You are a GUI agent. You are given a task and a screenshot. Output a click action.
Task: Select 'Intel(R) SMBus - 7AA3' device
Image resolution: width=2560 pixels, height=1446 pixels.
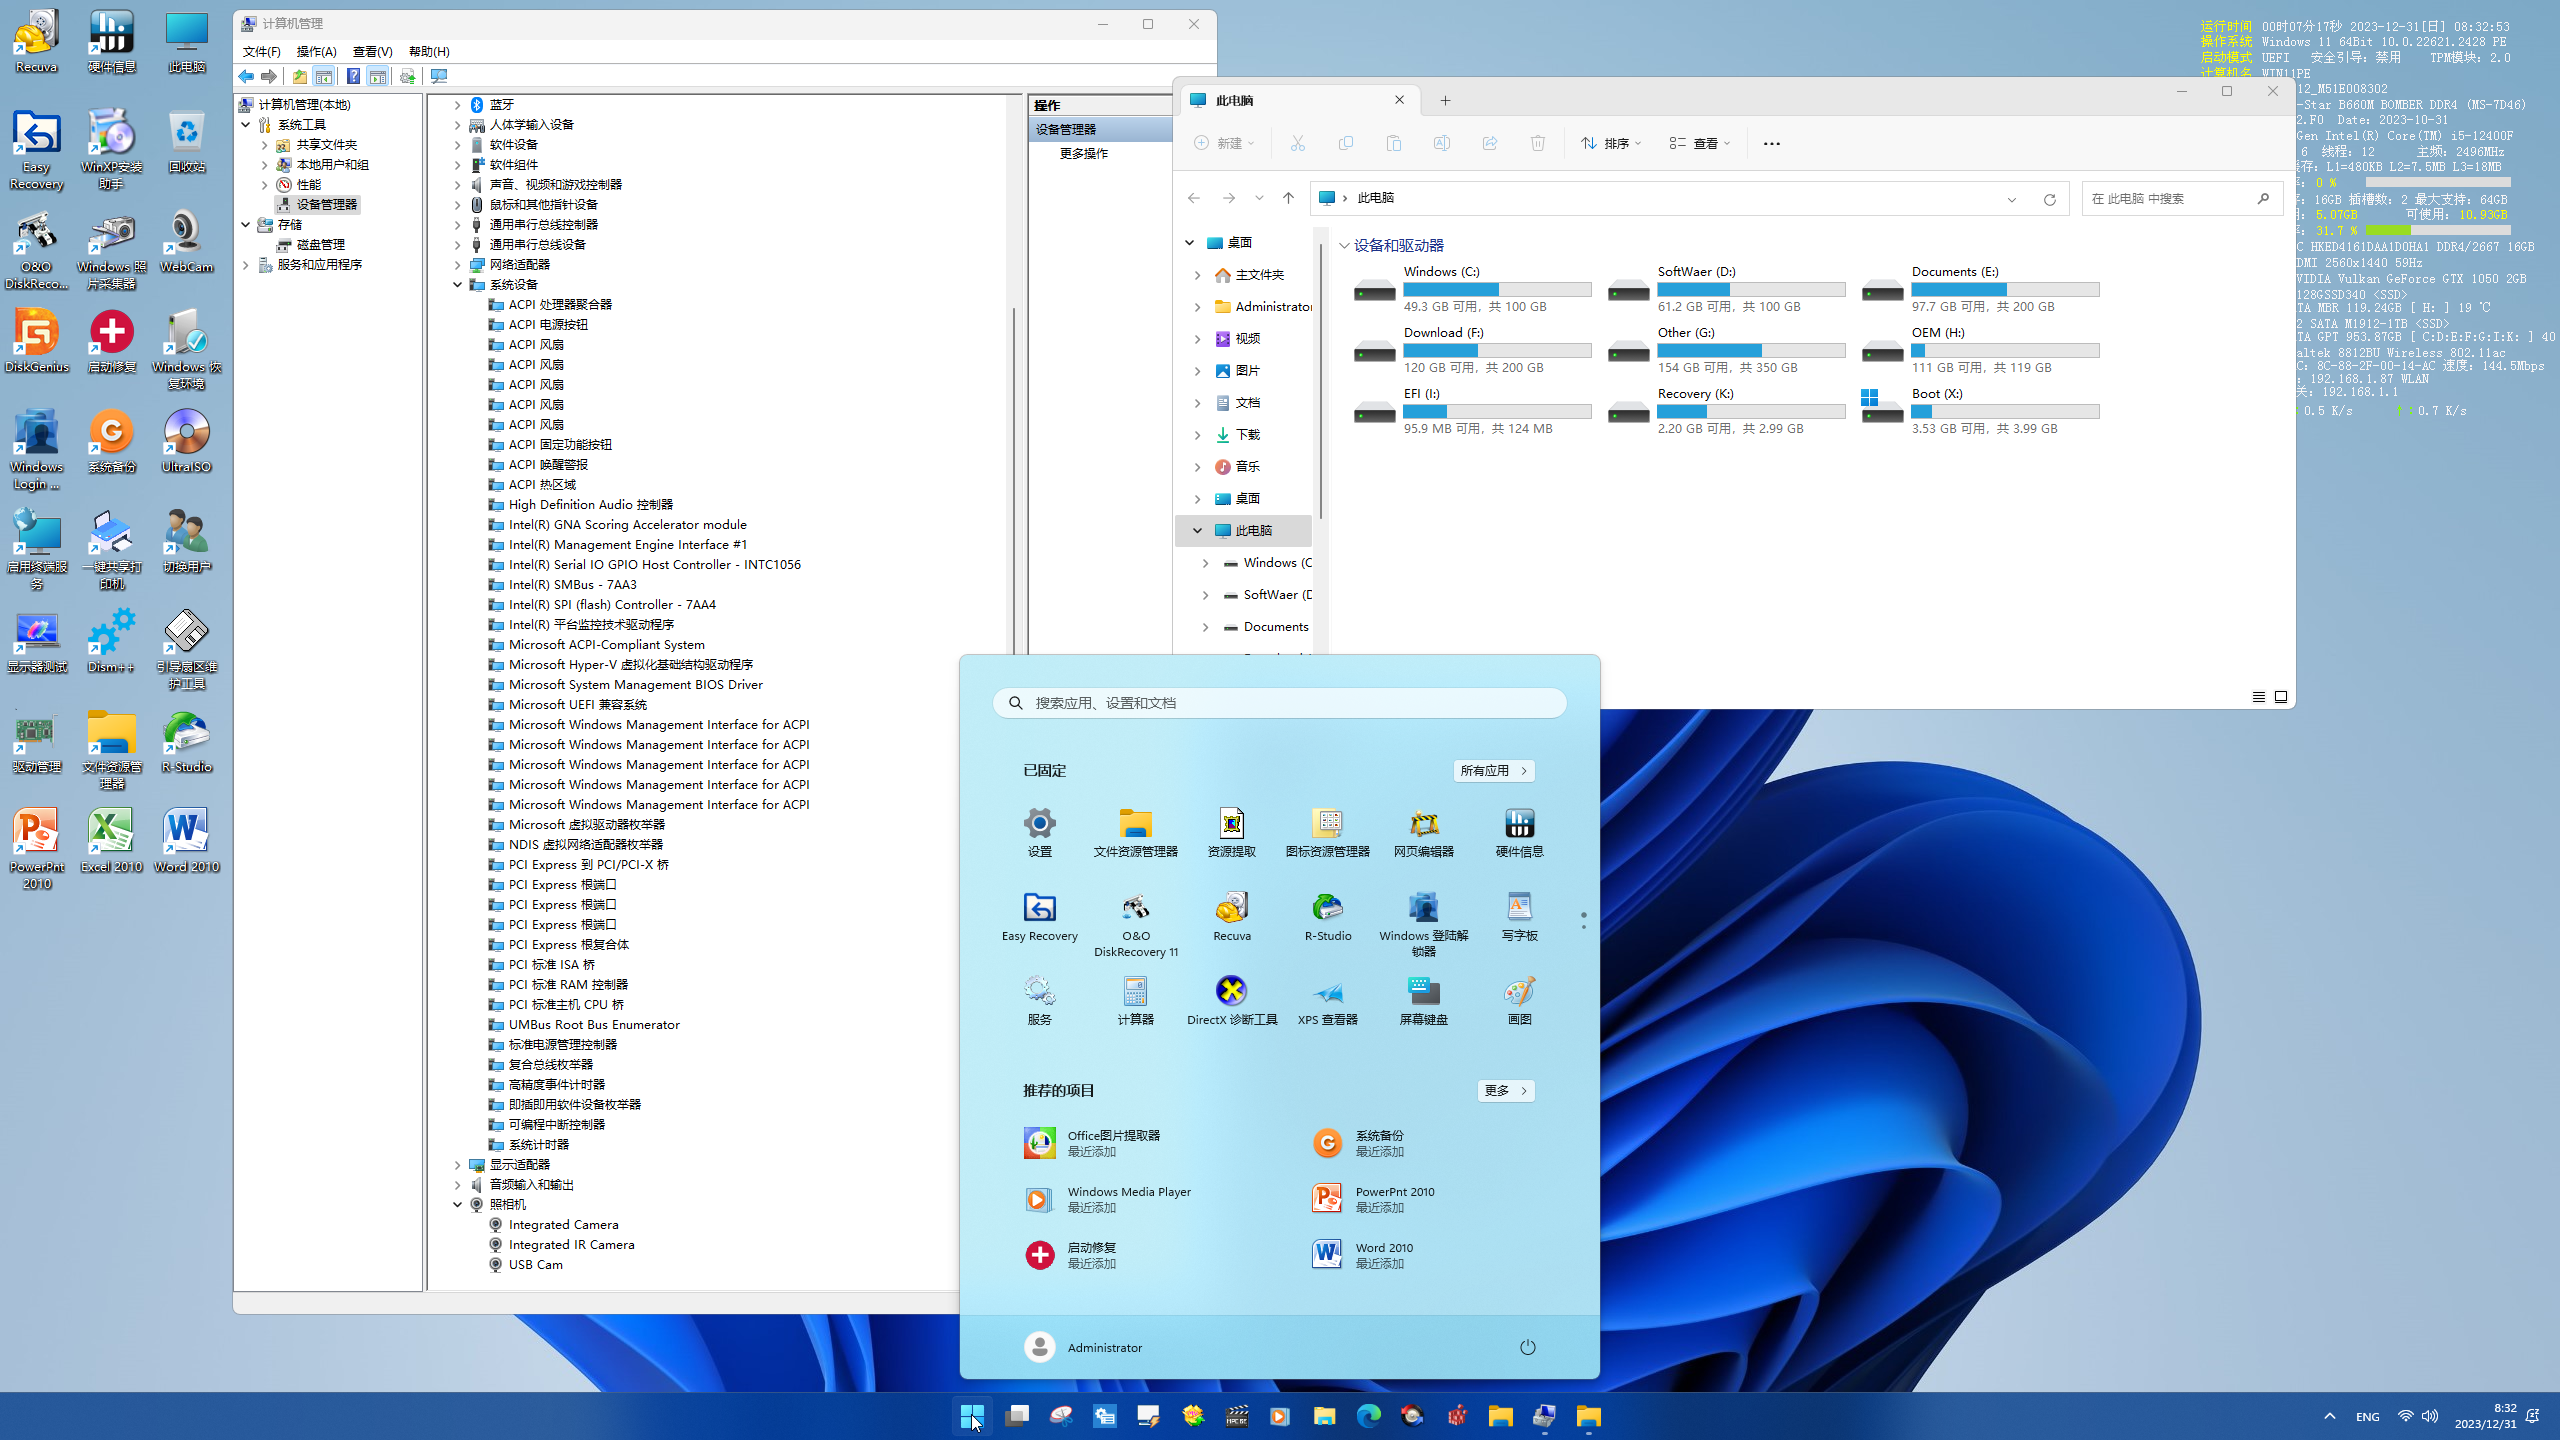pyautogui.click(x=572, y=585)
